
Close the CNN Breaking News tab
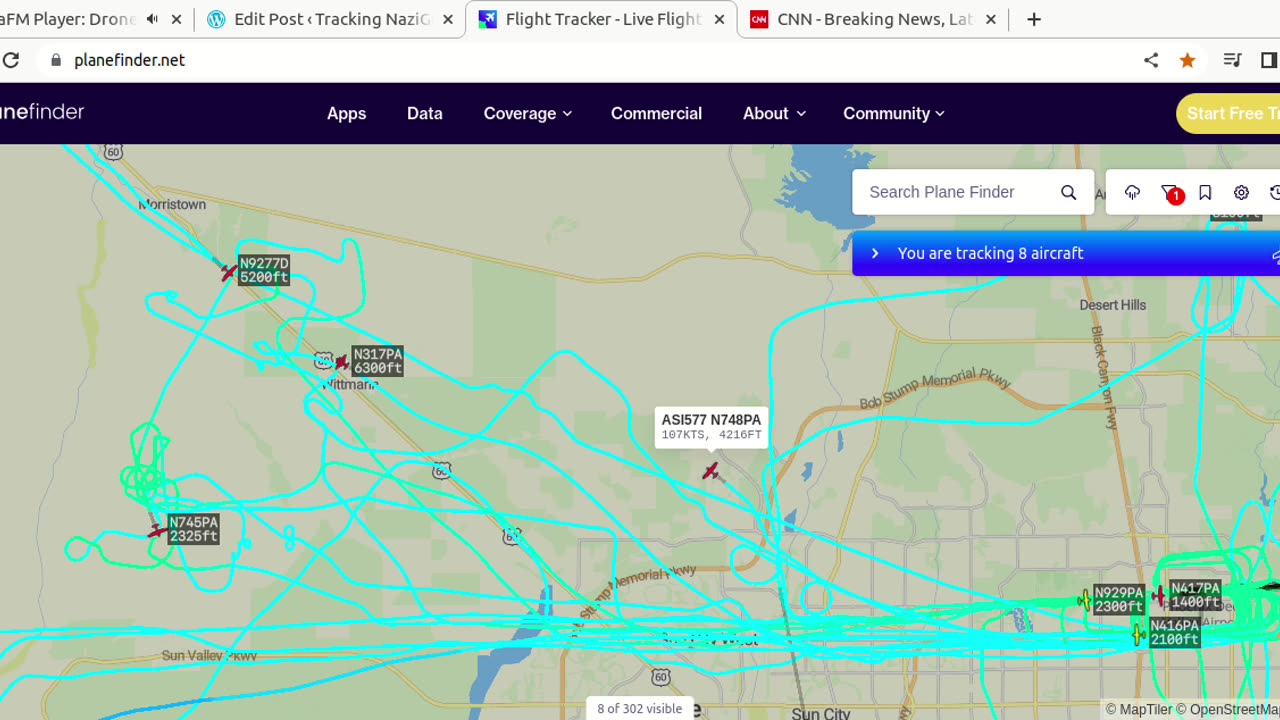pos(990,19)
